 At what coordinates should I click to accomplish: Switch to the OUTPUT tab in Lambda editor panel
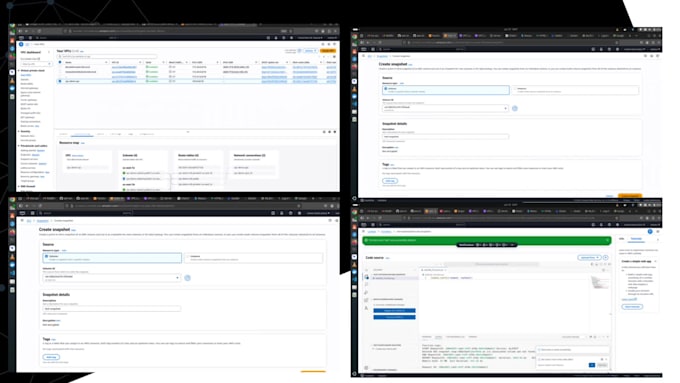[x=438, y=337]
